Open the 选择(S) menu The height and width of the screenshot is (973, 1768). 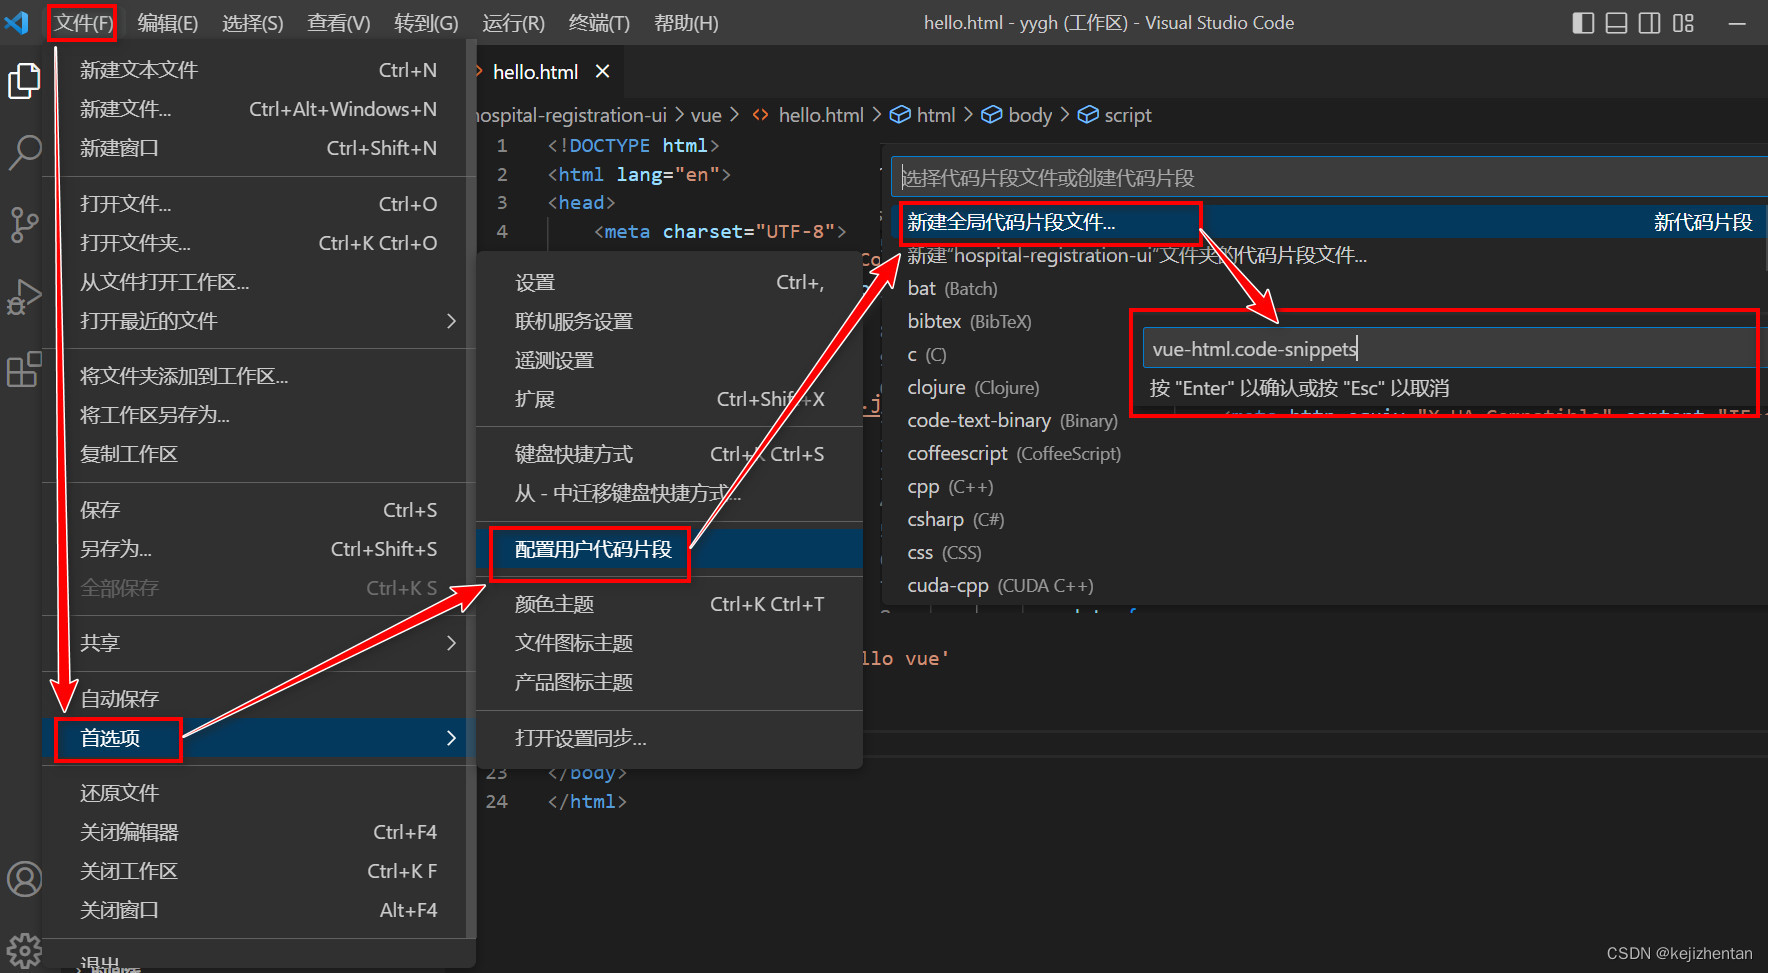[x=252, y=23]
